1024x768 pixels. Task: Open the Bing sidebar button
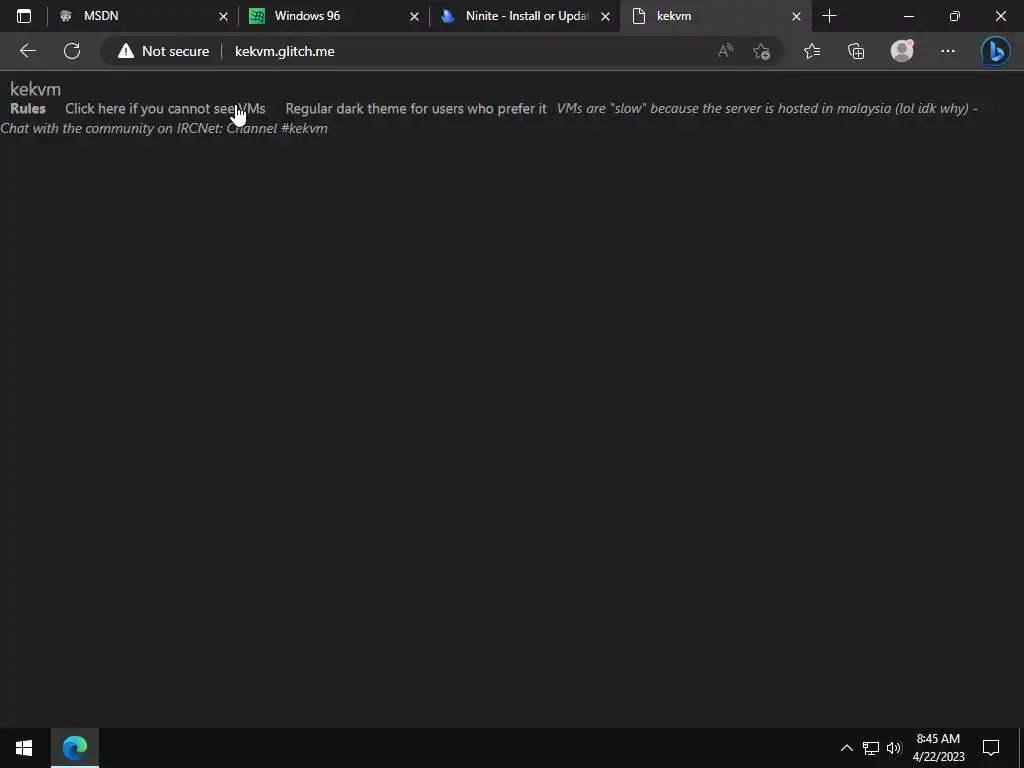point(995,51)
